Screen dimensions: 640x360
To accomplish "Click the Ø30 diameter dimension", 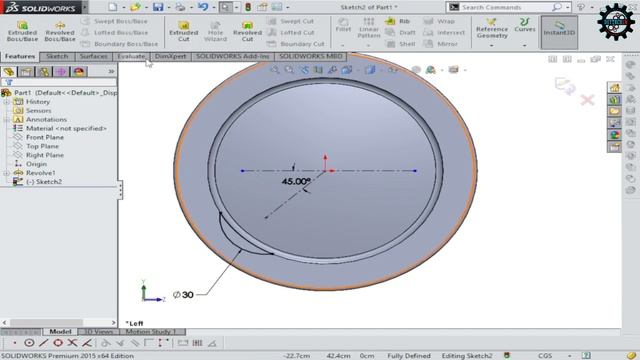I will [x=183, y=295].
